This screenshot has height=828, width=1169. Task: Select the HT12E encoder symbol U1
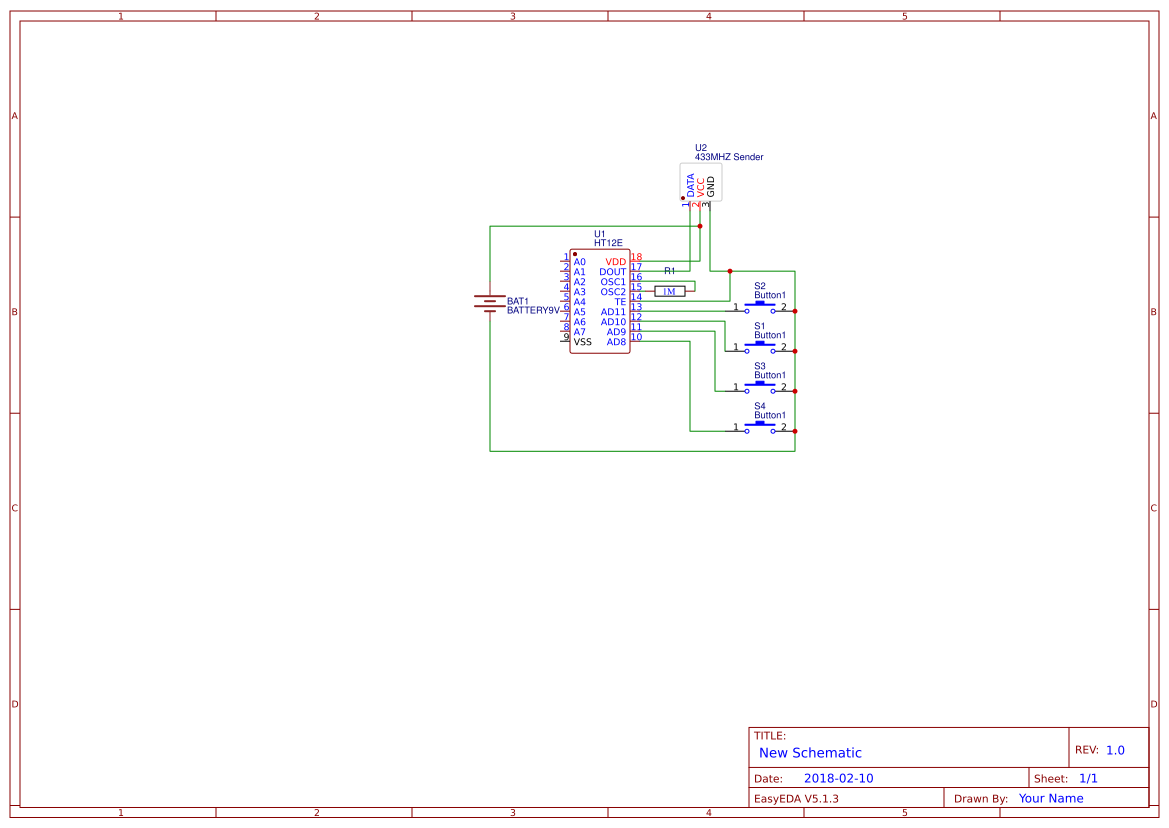click(x=599, y=300)
